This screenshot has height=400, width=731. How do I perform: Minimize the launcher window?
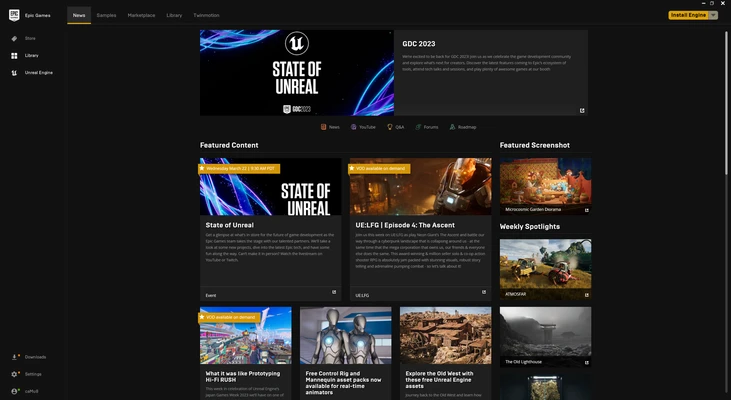pos(703,3)
